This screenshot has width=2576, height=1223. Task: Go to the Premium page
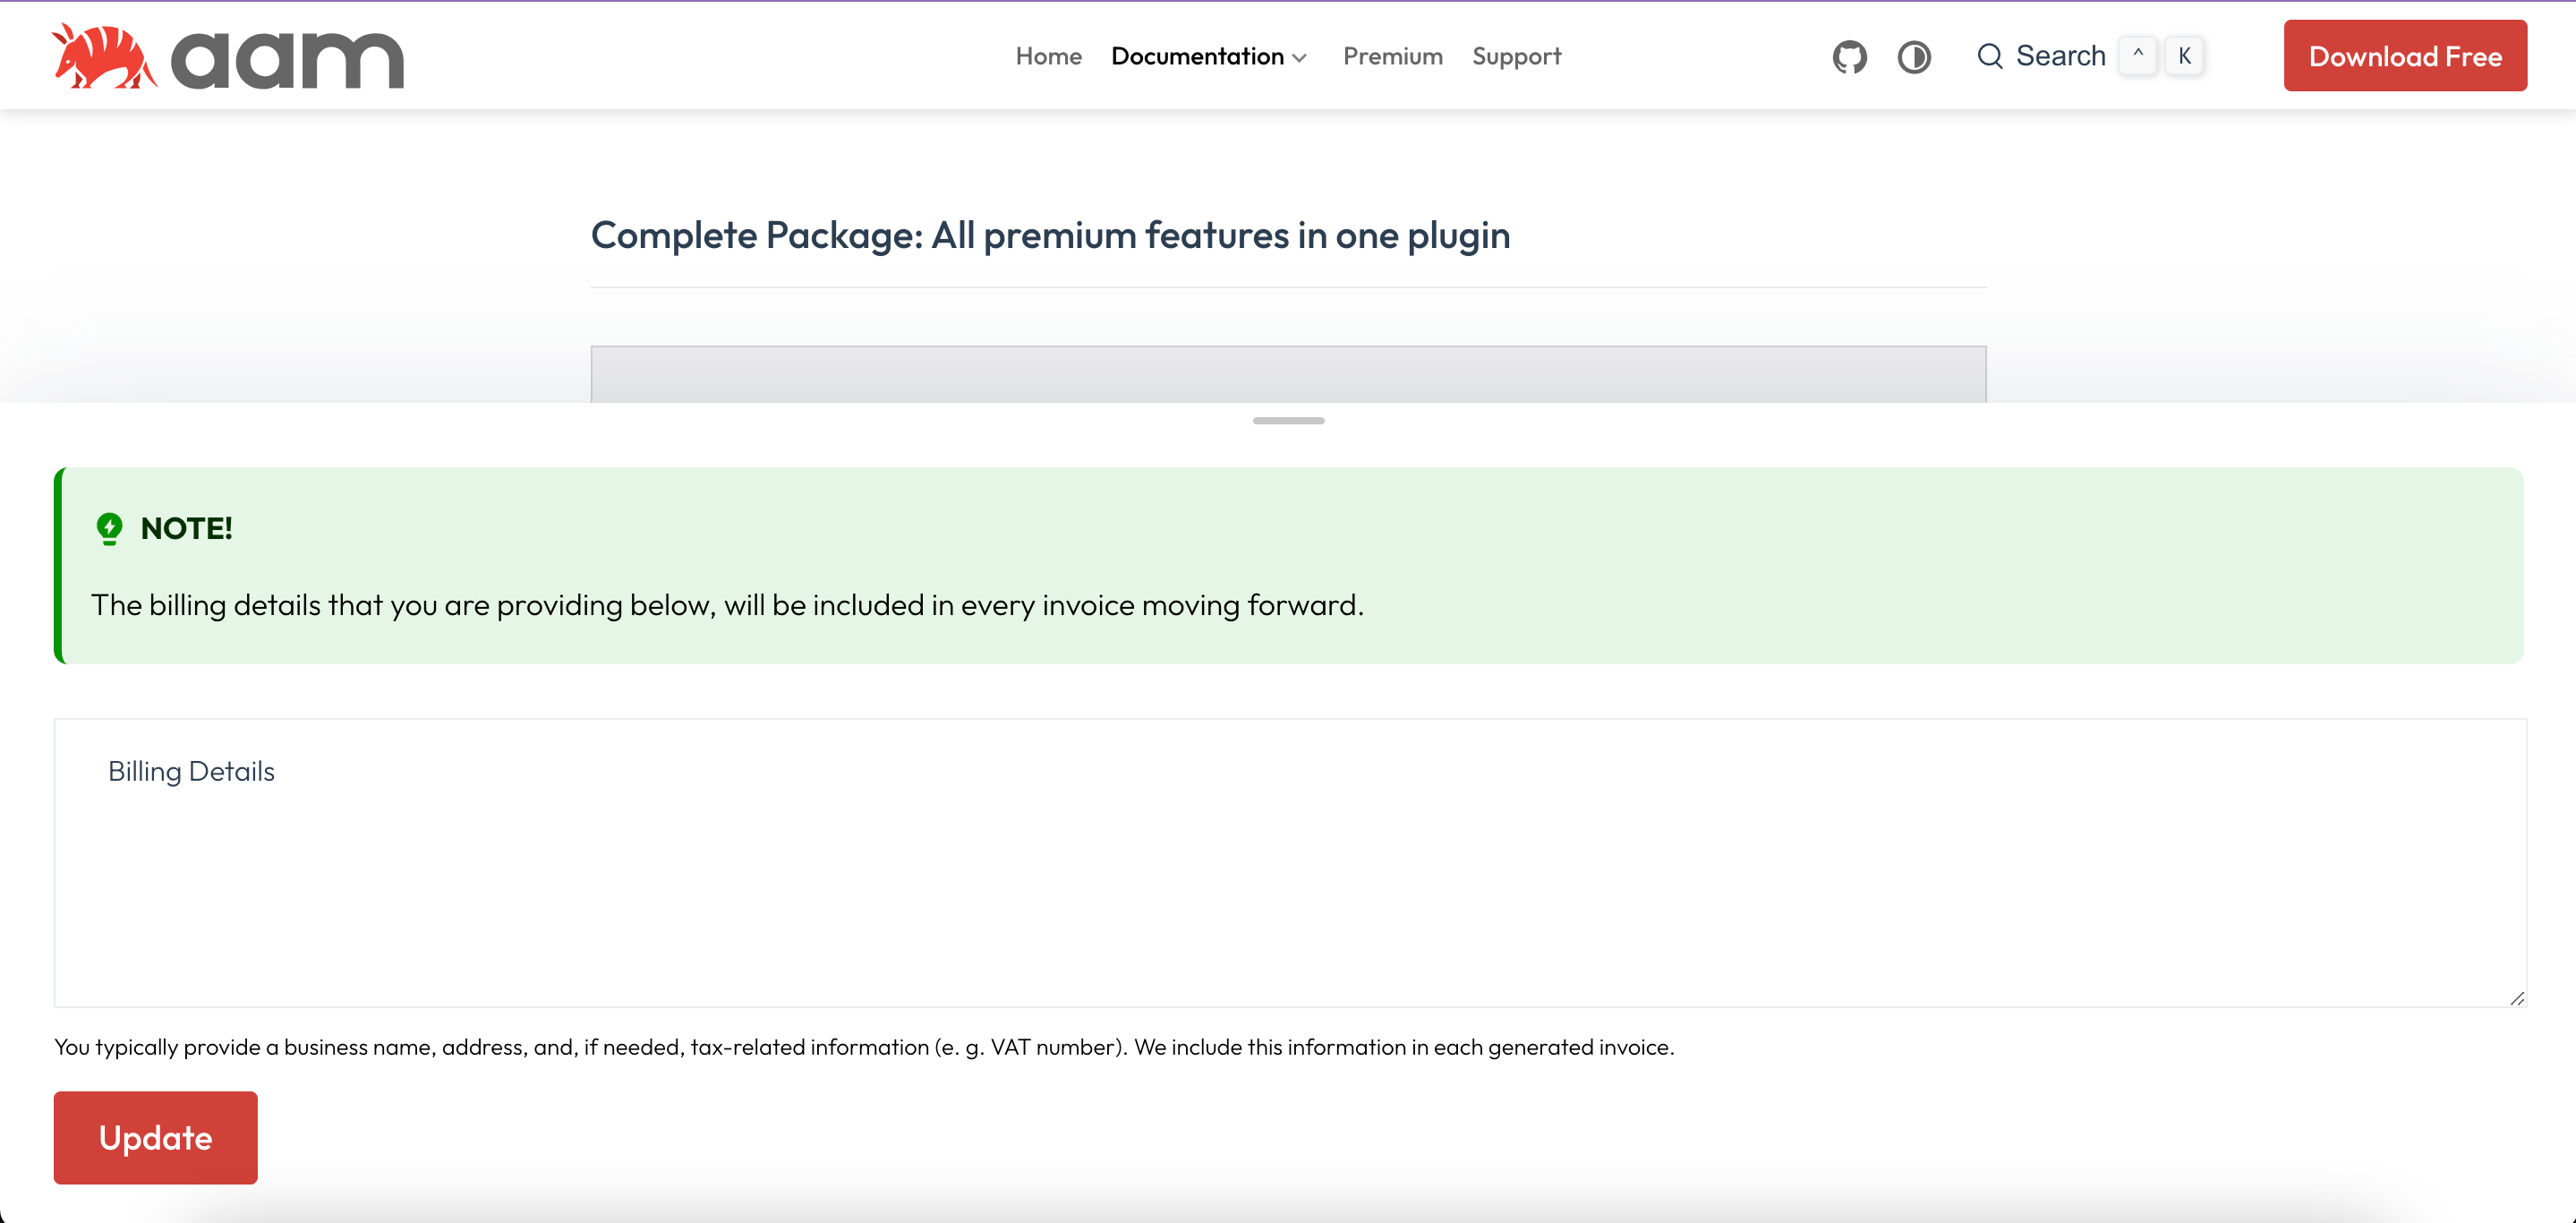1392,57
